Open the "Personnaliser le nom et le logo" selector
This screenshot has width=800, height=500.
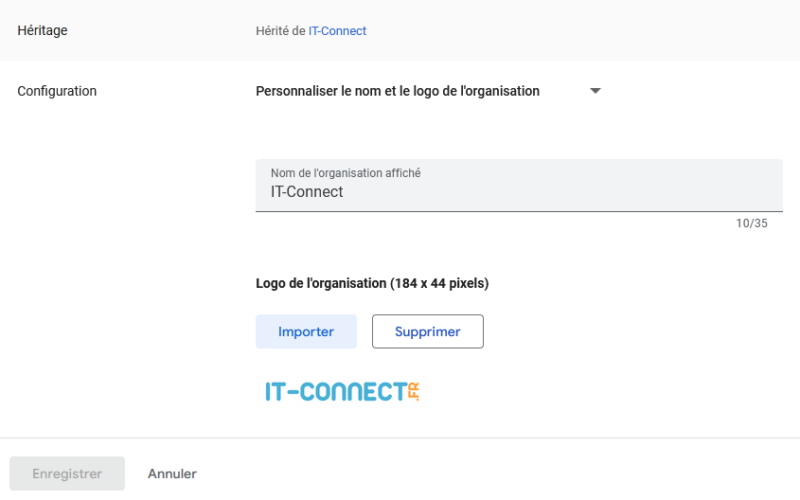pos(397,91)
